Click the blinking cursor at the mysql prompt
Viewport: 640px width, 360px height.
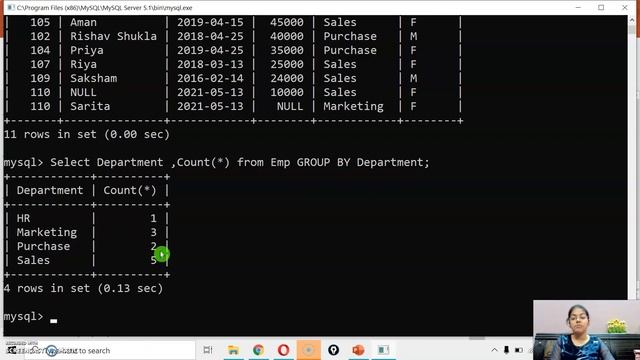point(53,321)
